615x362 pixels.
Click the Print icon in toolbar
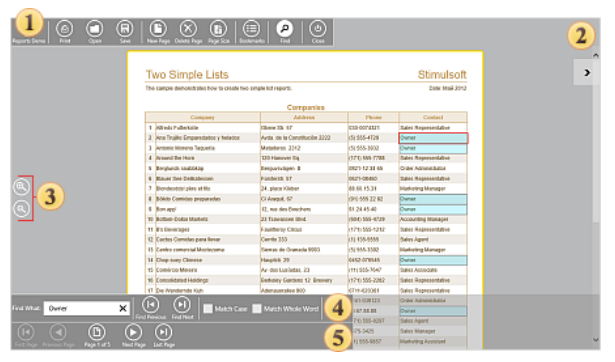[64, 29]
